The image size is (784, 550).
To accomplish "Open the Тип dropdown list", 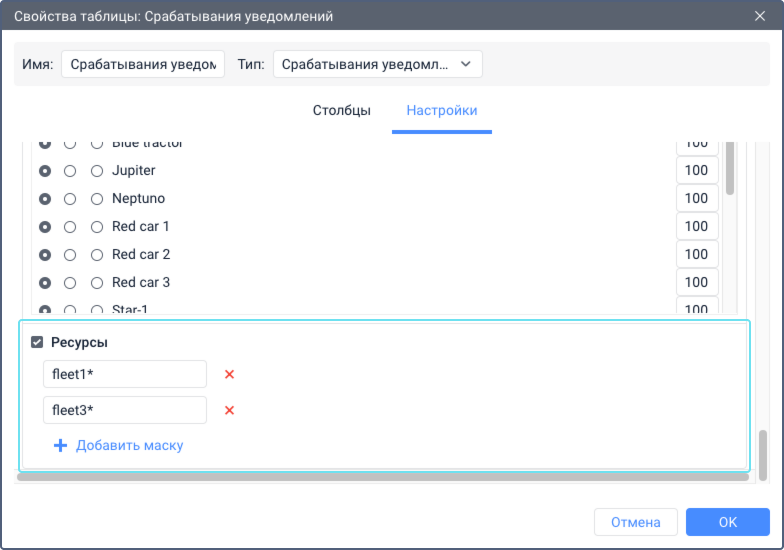I will pyautogui.click(x=378, y=64).
